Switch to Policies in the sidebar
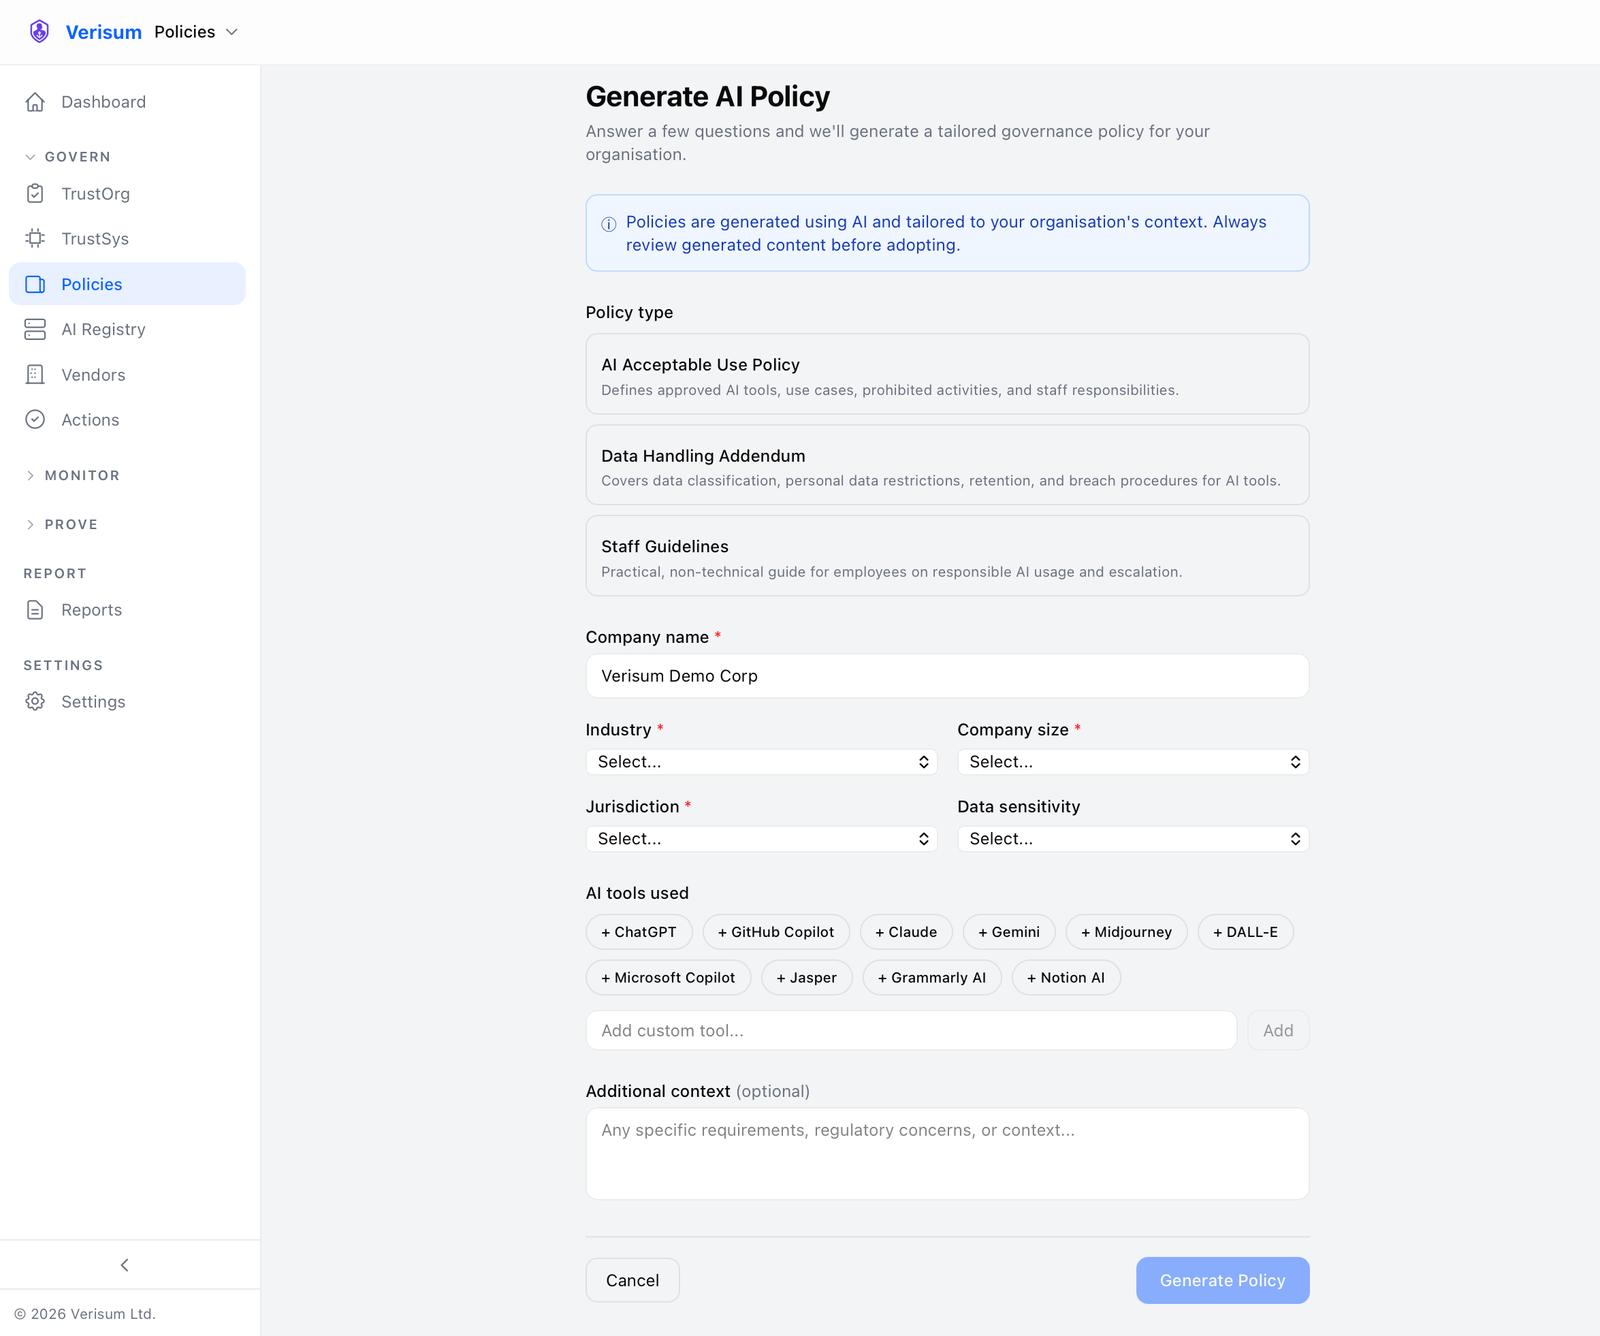The image size is (1600, 1336). (92, 284)
